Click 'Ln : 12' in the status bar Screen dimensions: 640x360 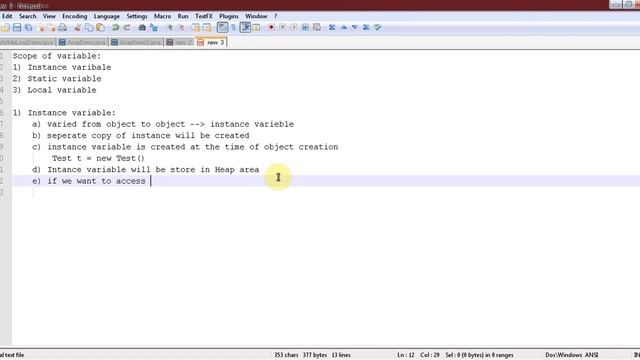(406, 355)
